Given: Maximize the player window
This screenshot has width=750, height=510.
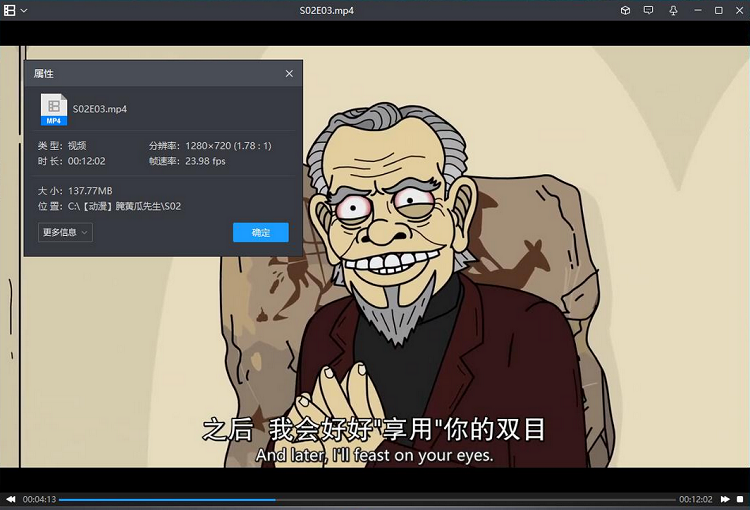Looking at the screenshot, I should click(718, 10).
